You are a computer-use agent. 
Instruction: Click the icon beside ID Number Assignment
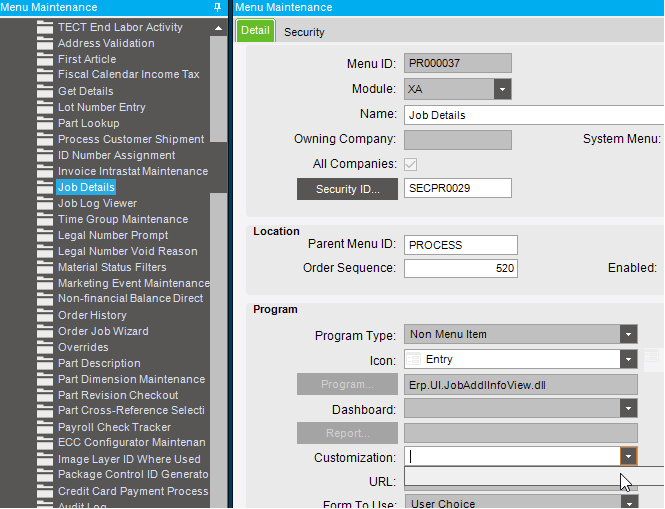[x=45, y=156]
